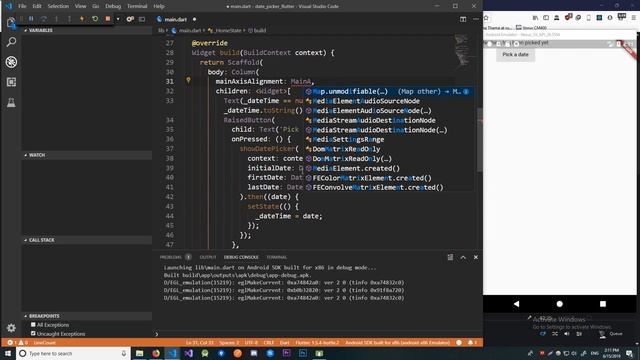
Task: Close the bottom panel
Action: click(476, 257)
